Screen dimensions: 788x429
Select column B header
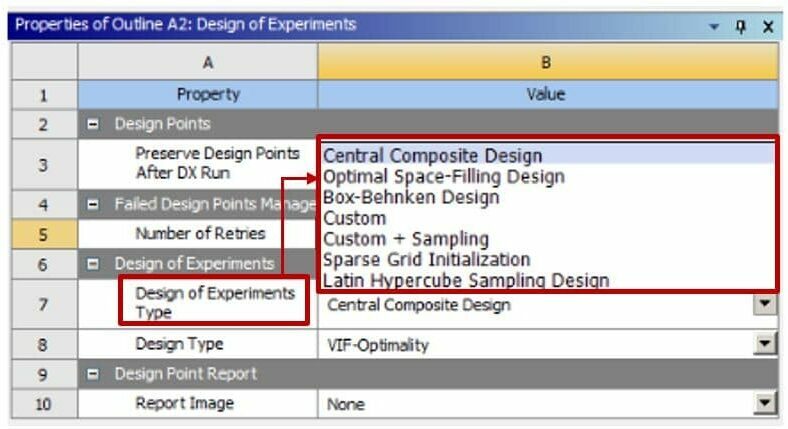(546, 63)
